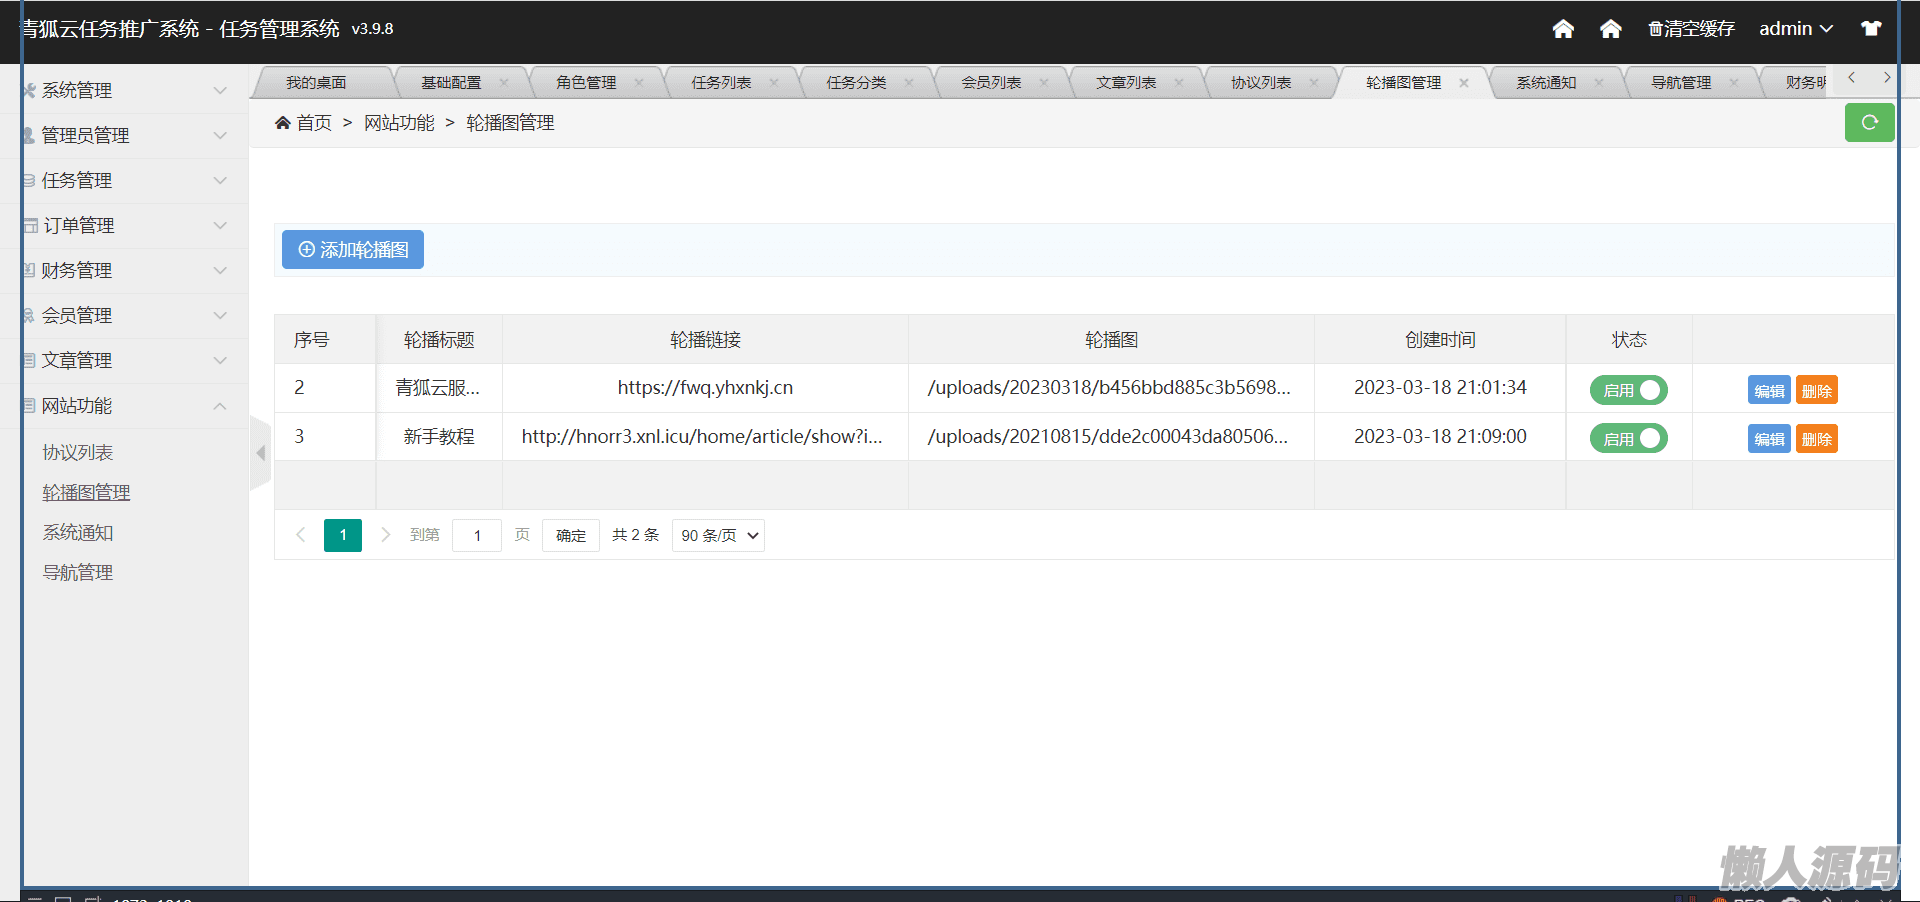The image size is (1920, 902).
Task: Open 系统通知 in the sidebar submenu
Action: point(78,533)
